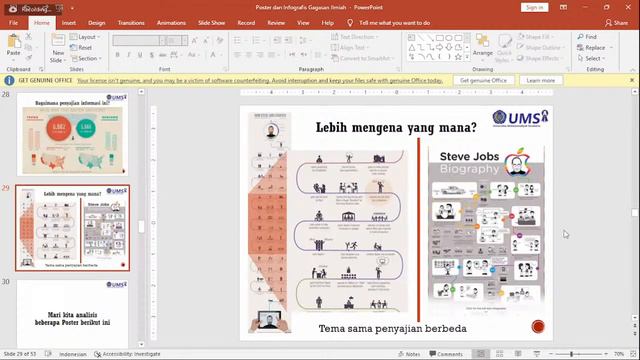Select the Triangle shape in shapes gallery

[x=411, y=47]
